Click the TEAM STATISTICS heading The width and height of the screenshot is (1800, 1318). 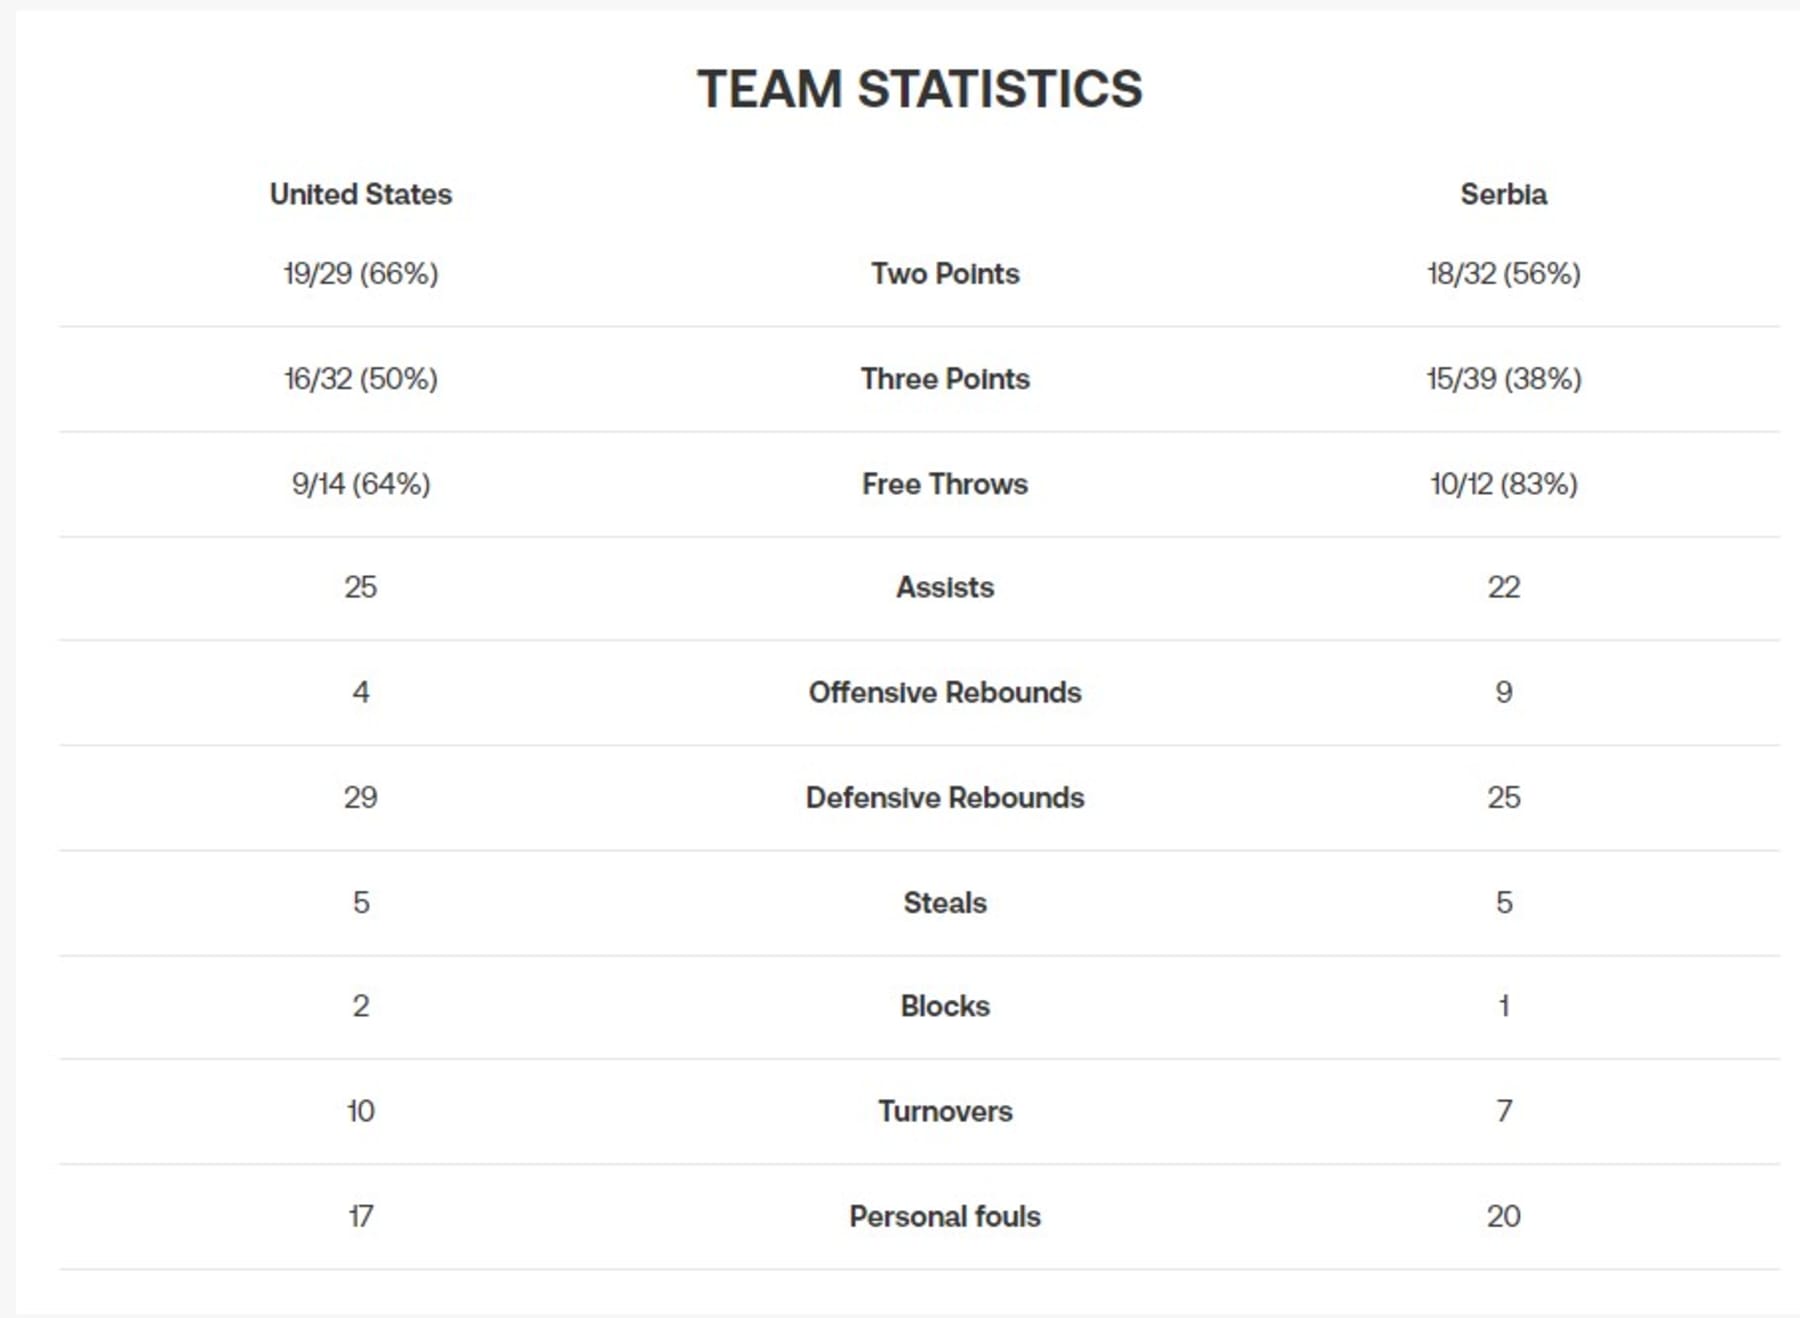(919, 89)
